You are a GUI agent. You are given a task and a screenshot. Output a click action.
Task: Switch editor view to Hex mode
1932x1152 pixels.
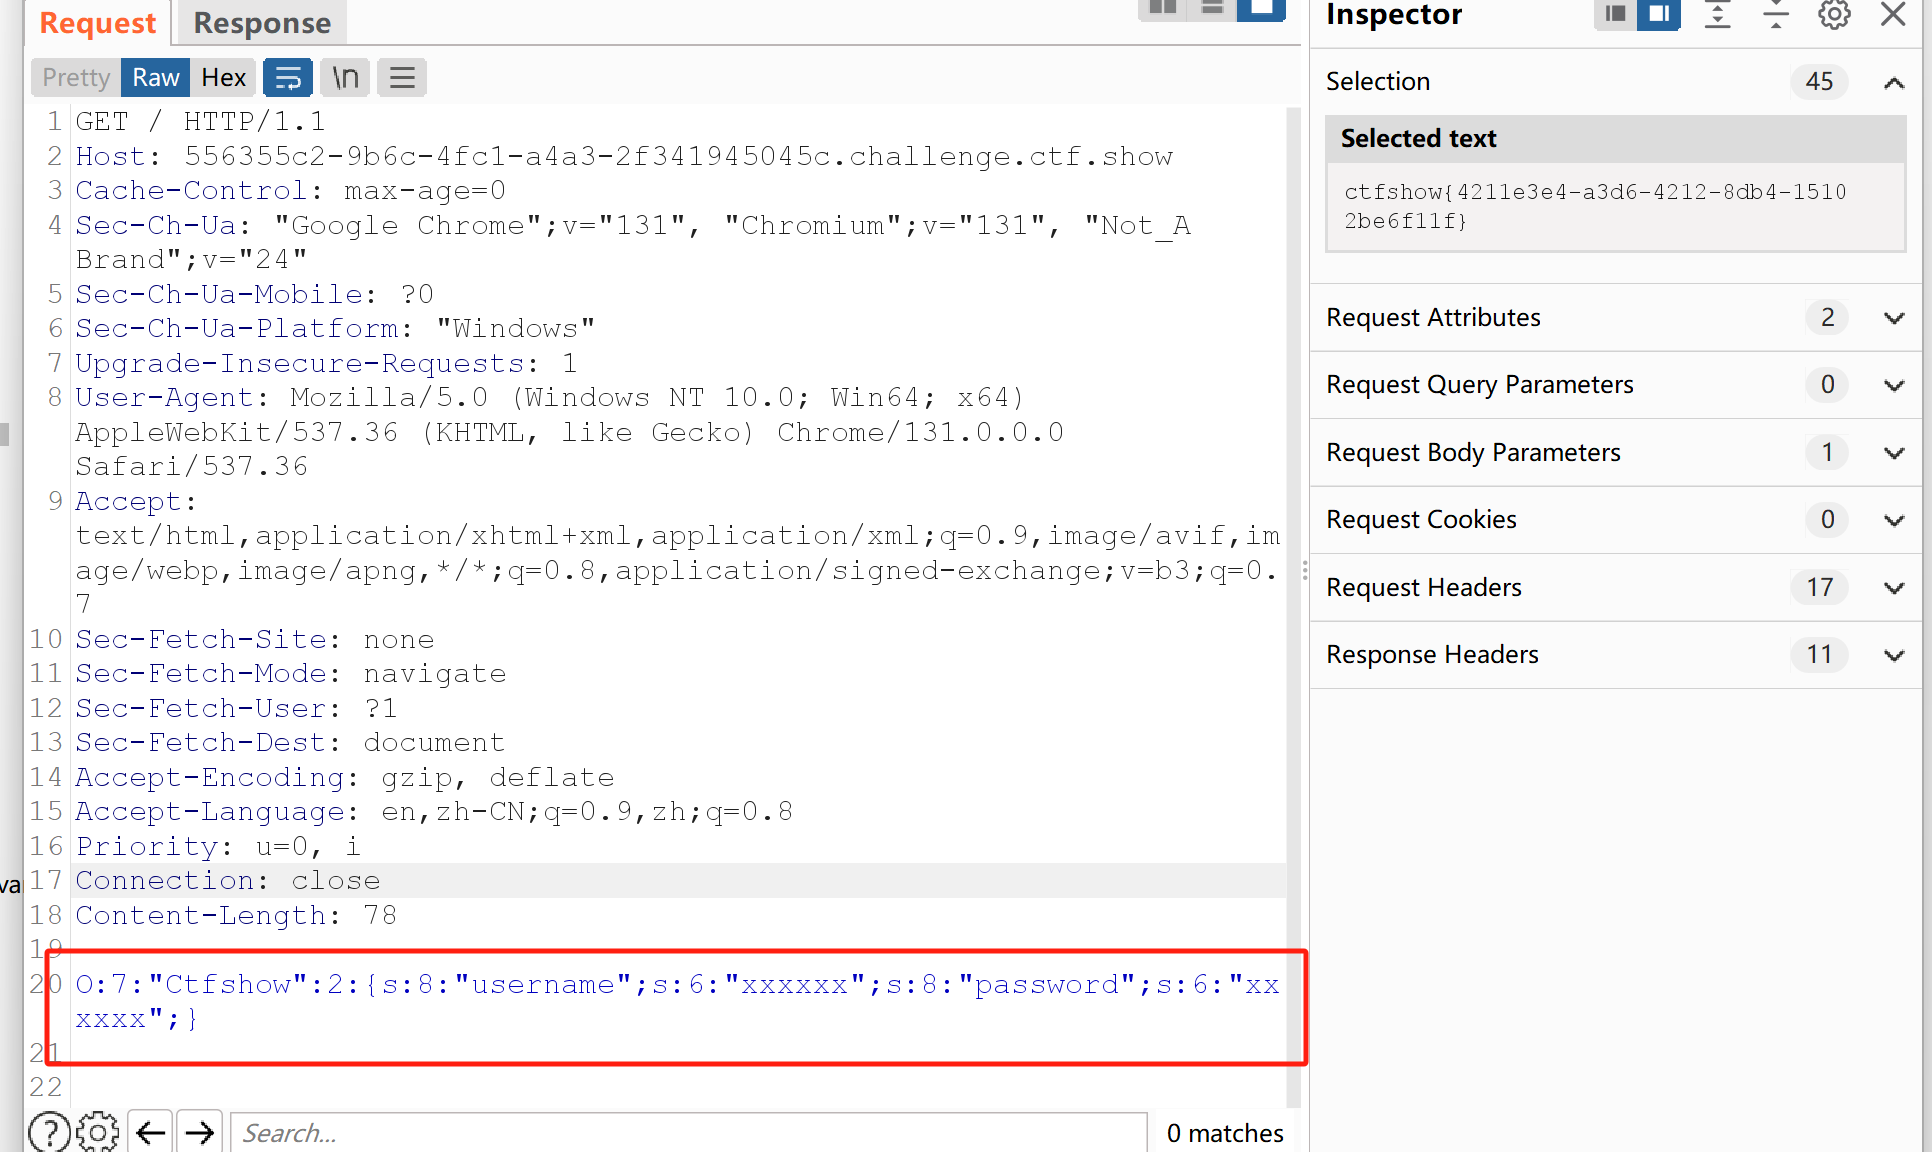[223, 78]
